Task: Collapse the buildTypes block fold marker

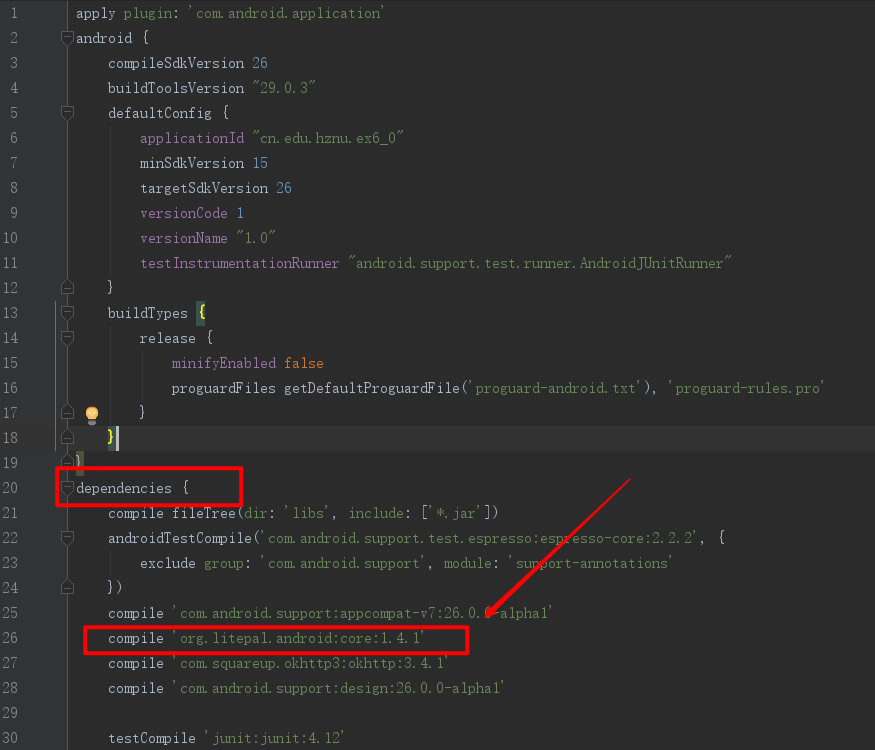Action: (67, 312)
